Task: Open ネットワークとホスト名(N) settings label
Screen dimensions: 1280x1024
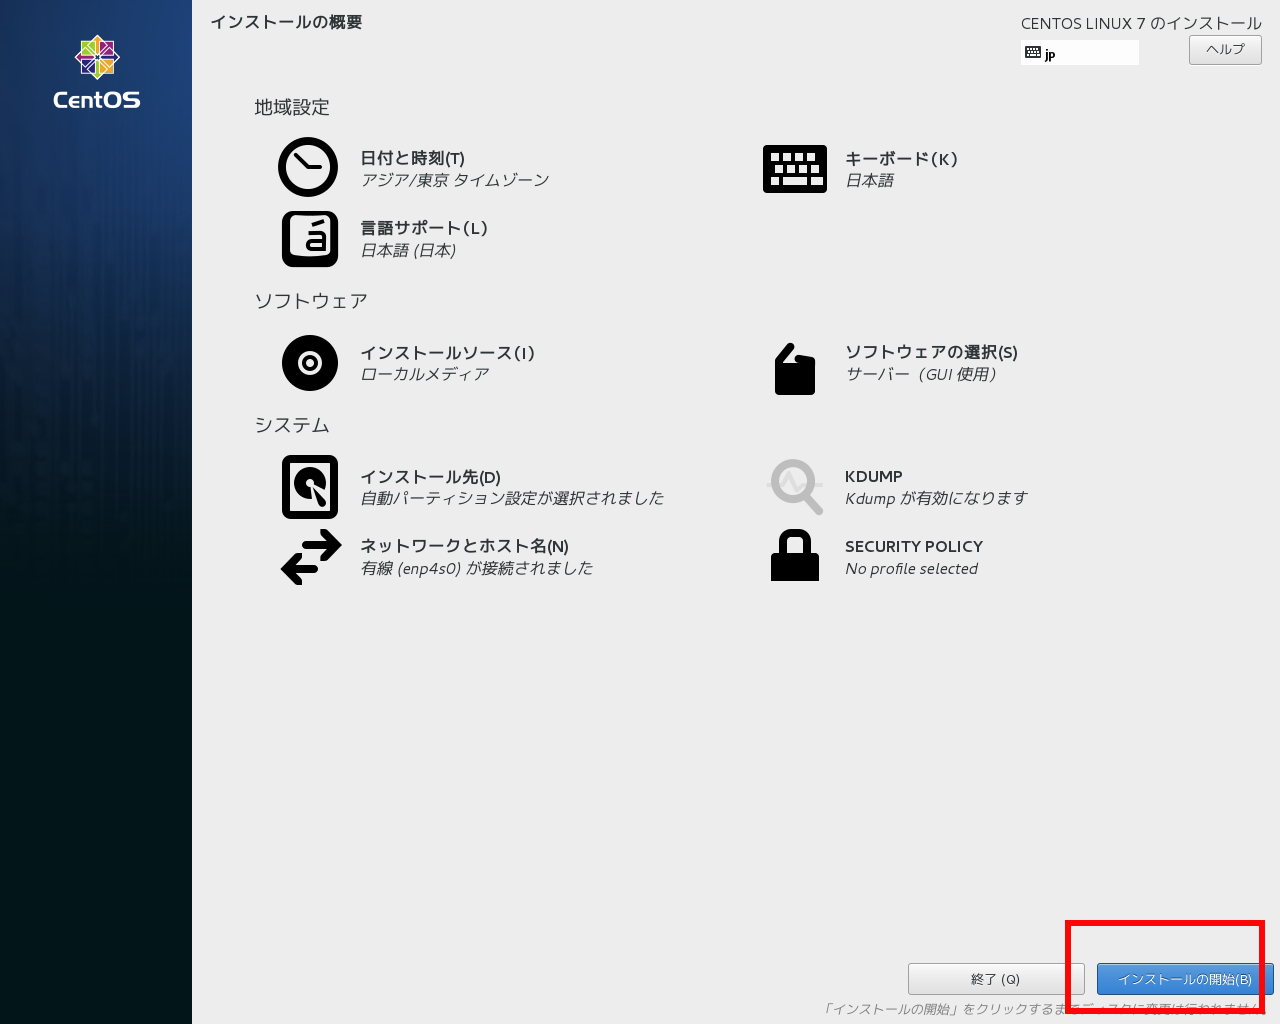Action: 464,546
